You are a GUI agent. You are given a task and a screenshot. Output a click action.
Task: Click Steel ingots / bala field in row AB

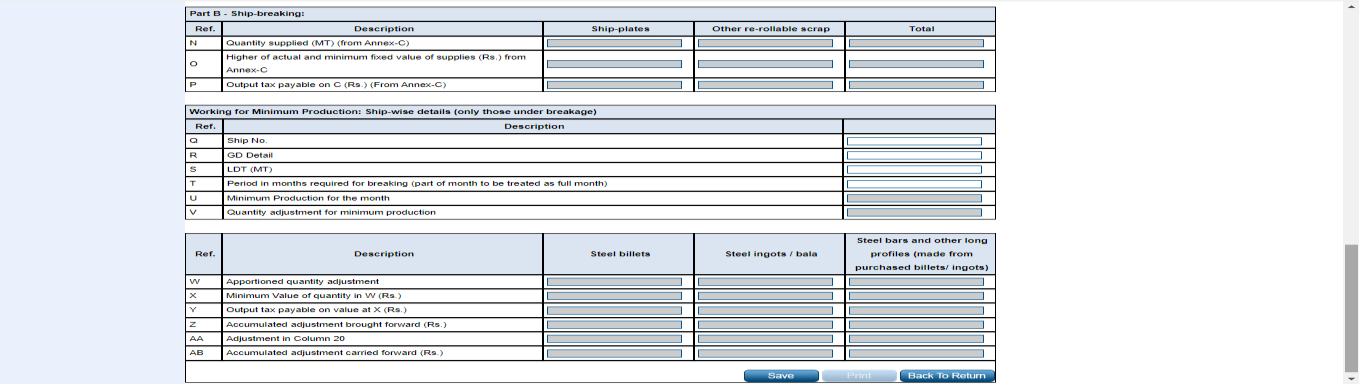[x=765, y=353]
